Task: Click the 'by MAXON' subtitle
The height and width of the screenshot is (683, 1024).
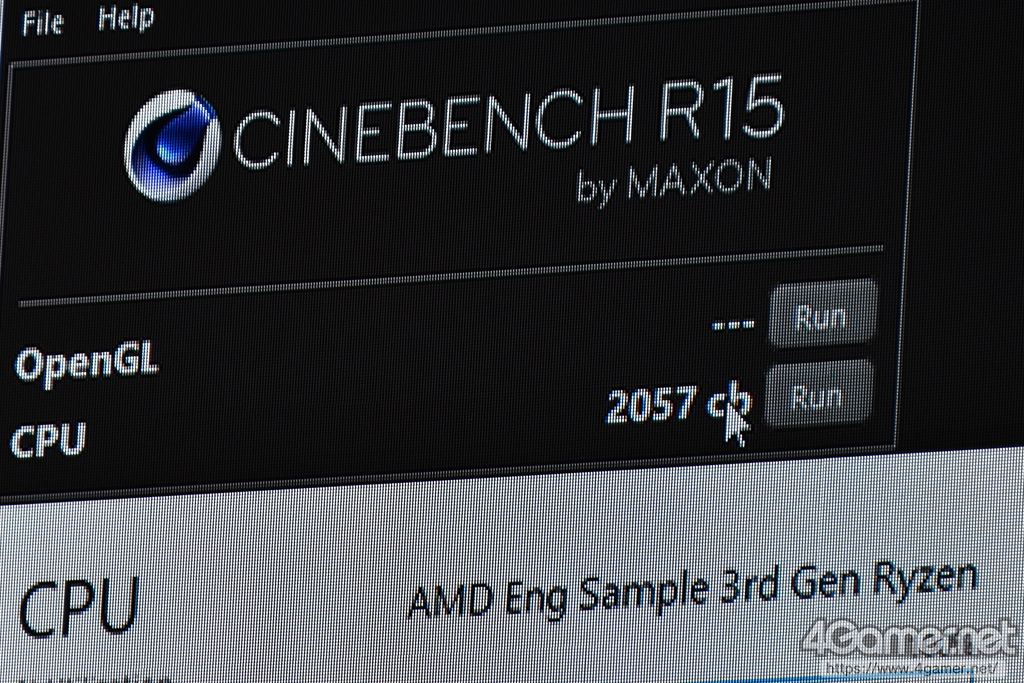Action: 674,180
